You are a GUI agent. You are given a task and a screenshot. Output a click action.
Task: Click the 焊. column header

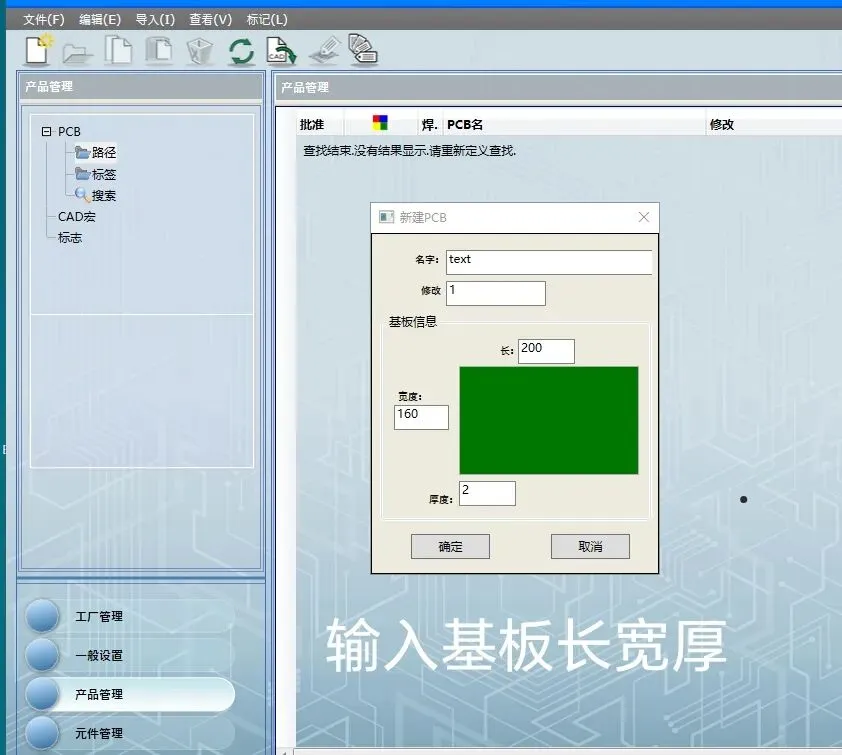429,125
